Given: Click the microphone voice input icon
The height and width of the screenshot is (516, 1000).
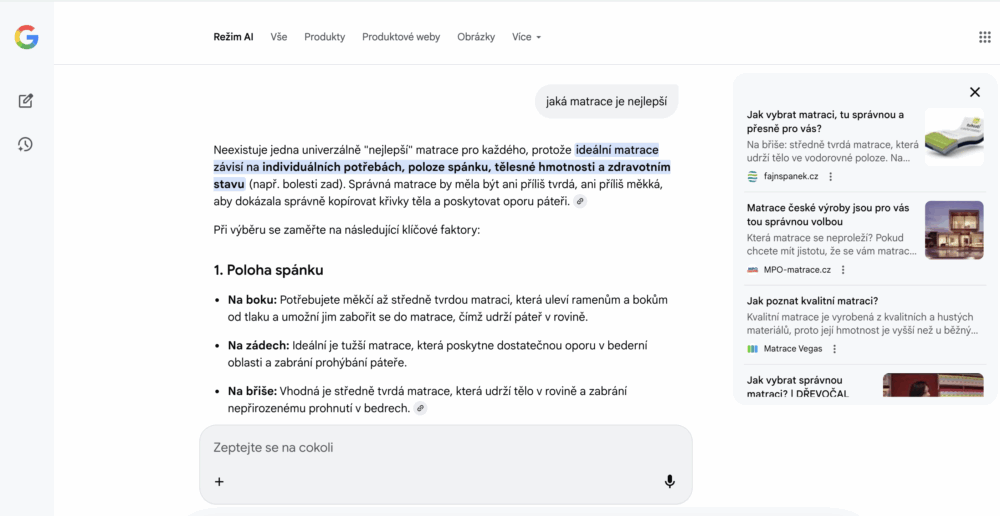Looking at the screenshot, I should [669, 481].
